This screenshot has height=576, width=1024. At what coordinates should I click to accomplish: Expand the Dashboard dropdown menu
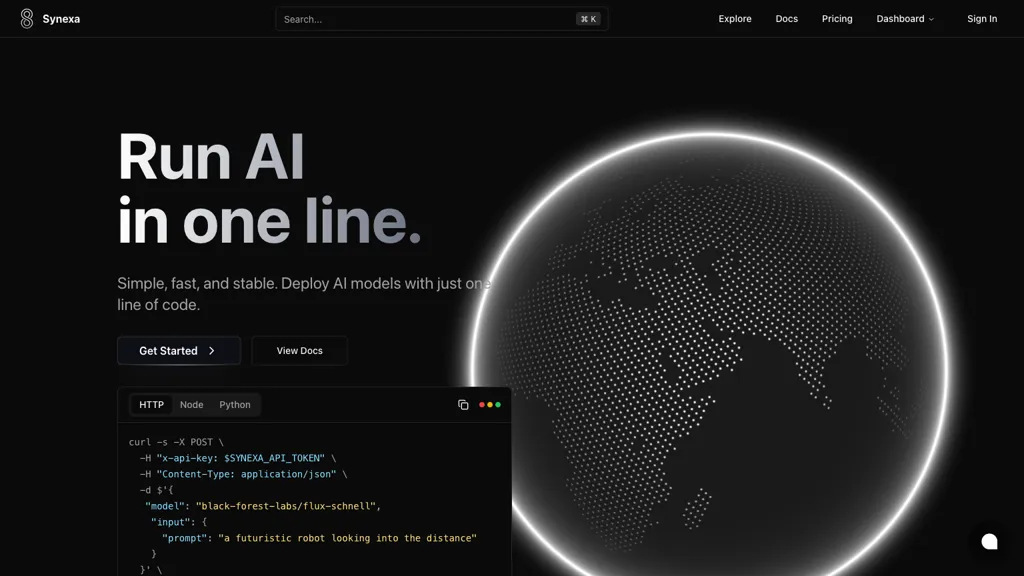point(905,19)
